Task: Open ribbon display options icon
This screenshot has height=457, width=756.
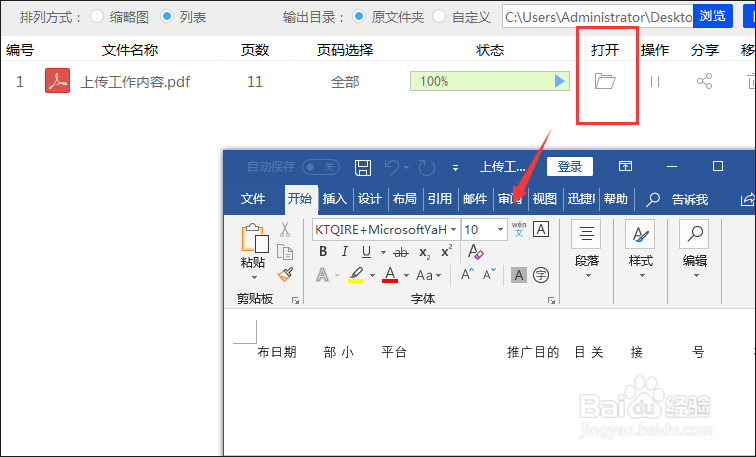Action: point(625,166)
